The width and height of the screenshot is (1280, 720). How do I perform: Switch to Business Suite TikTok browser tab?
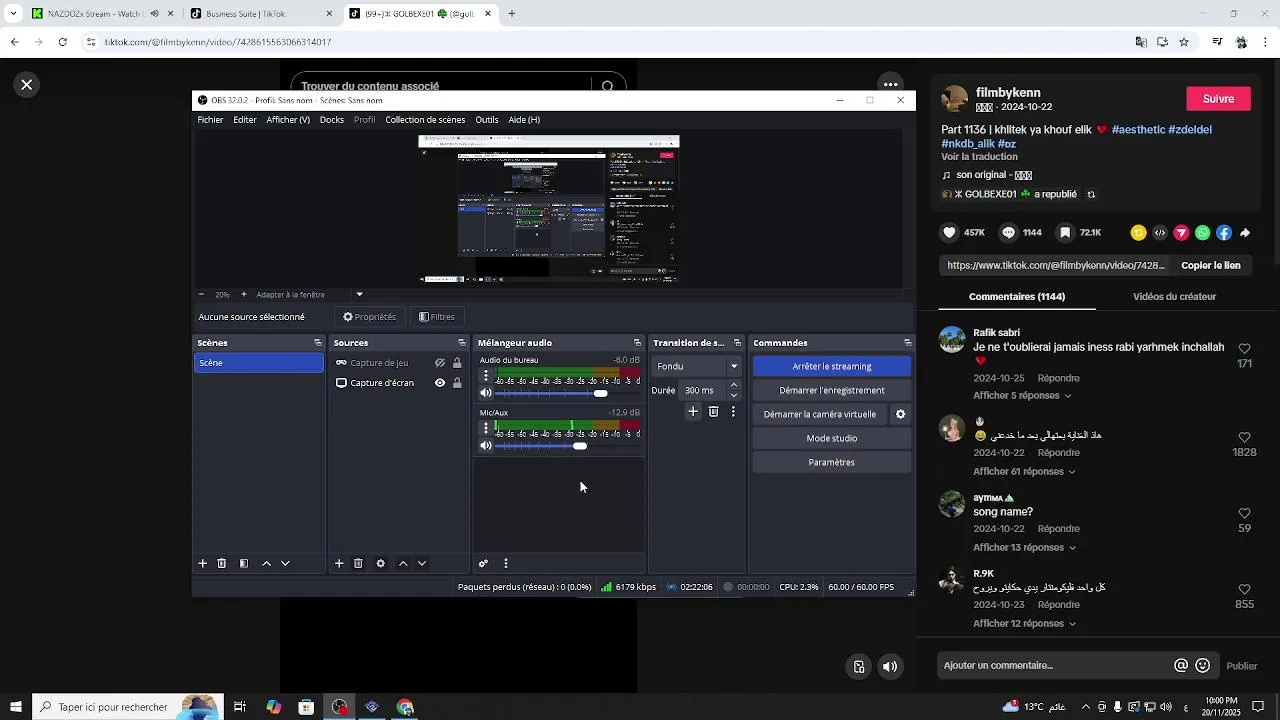point(260,14)
